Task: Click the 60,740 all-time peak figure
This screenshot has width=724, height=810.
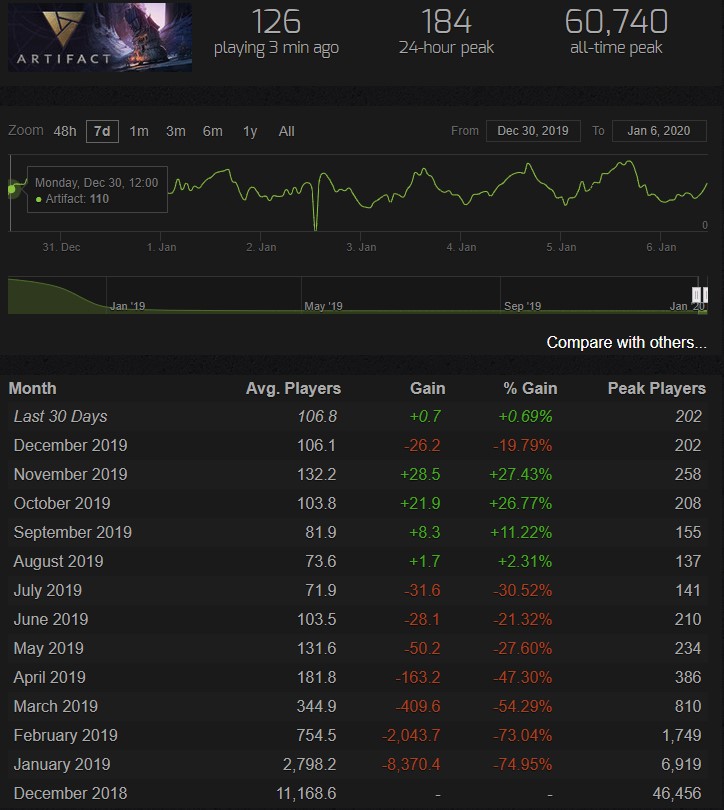Action: 616,21
